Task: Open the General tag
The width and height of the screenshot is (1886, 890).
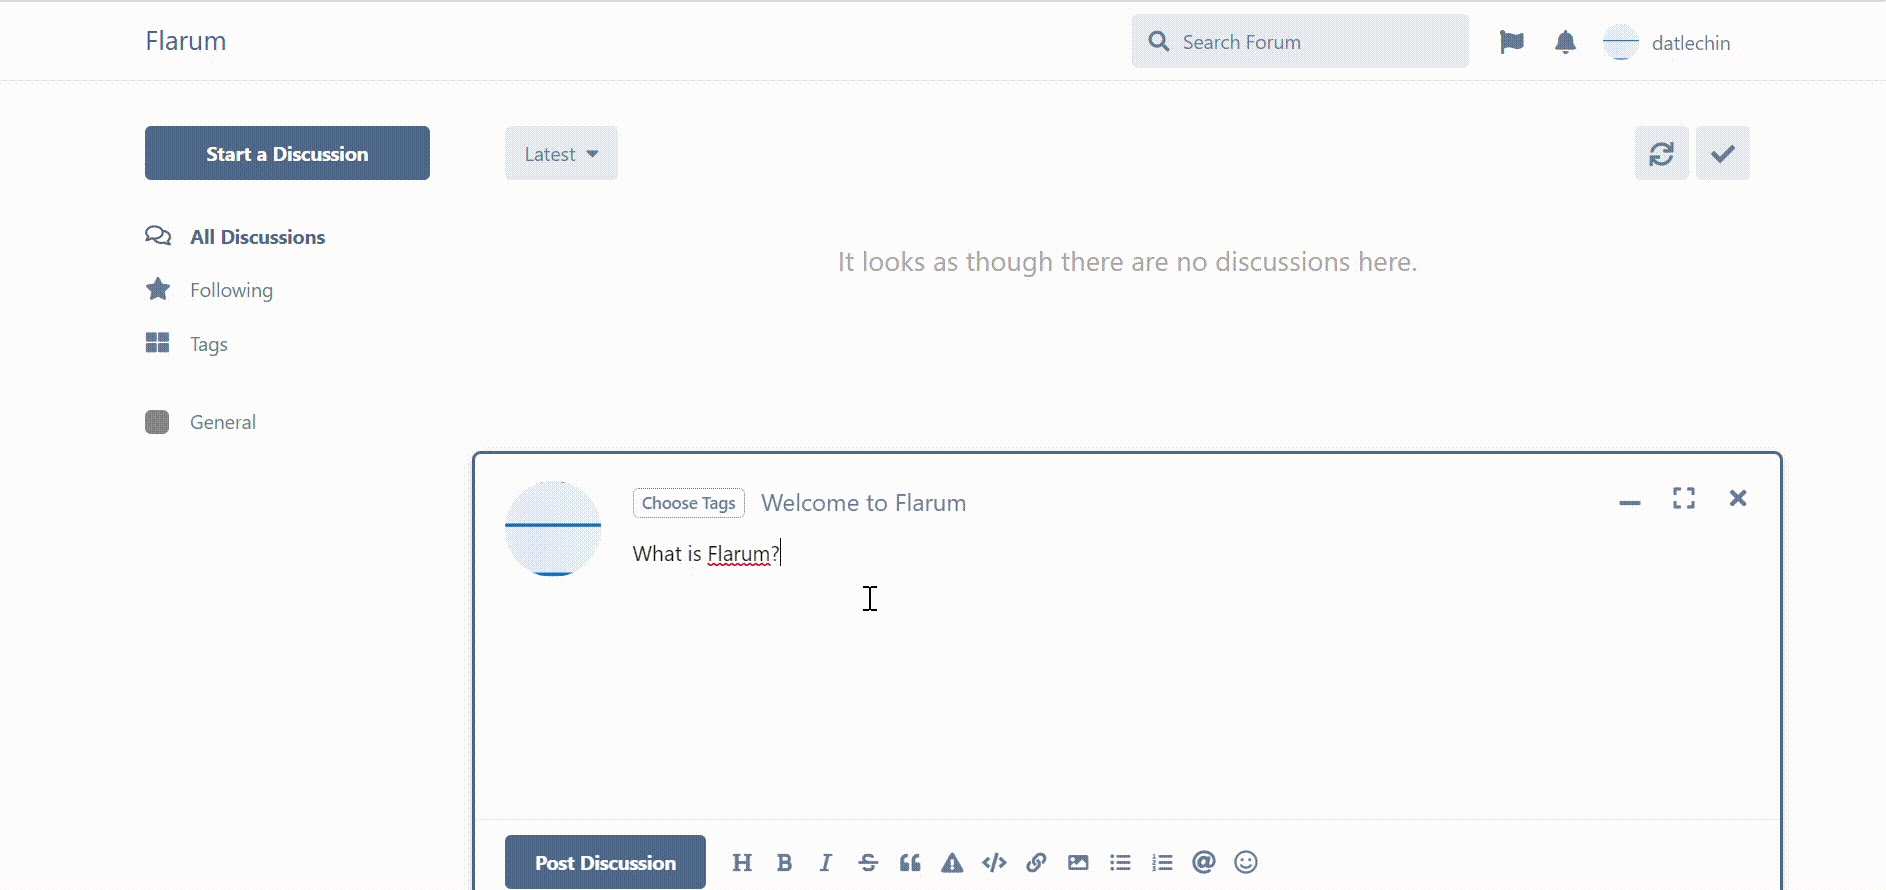Action: (x=223, y=422)
